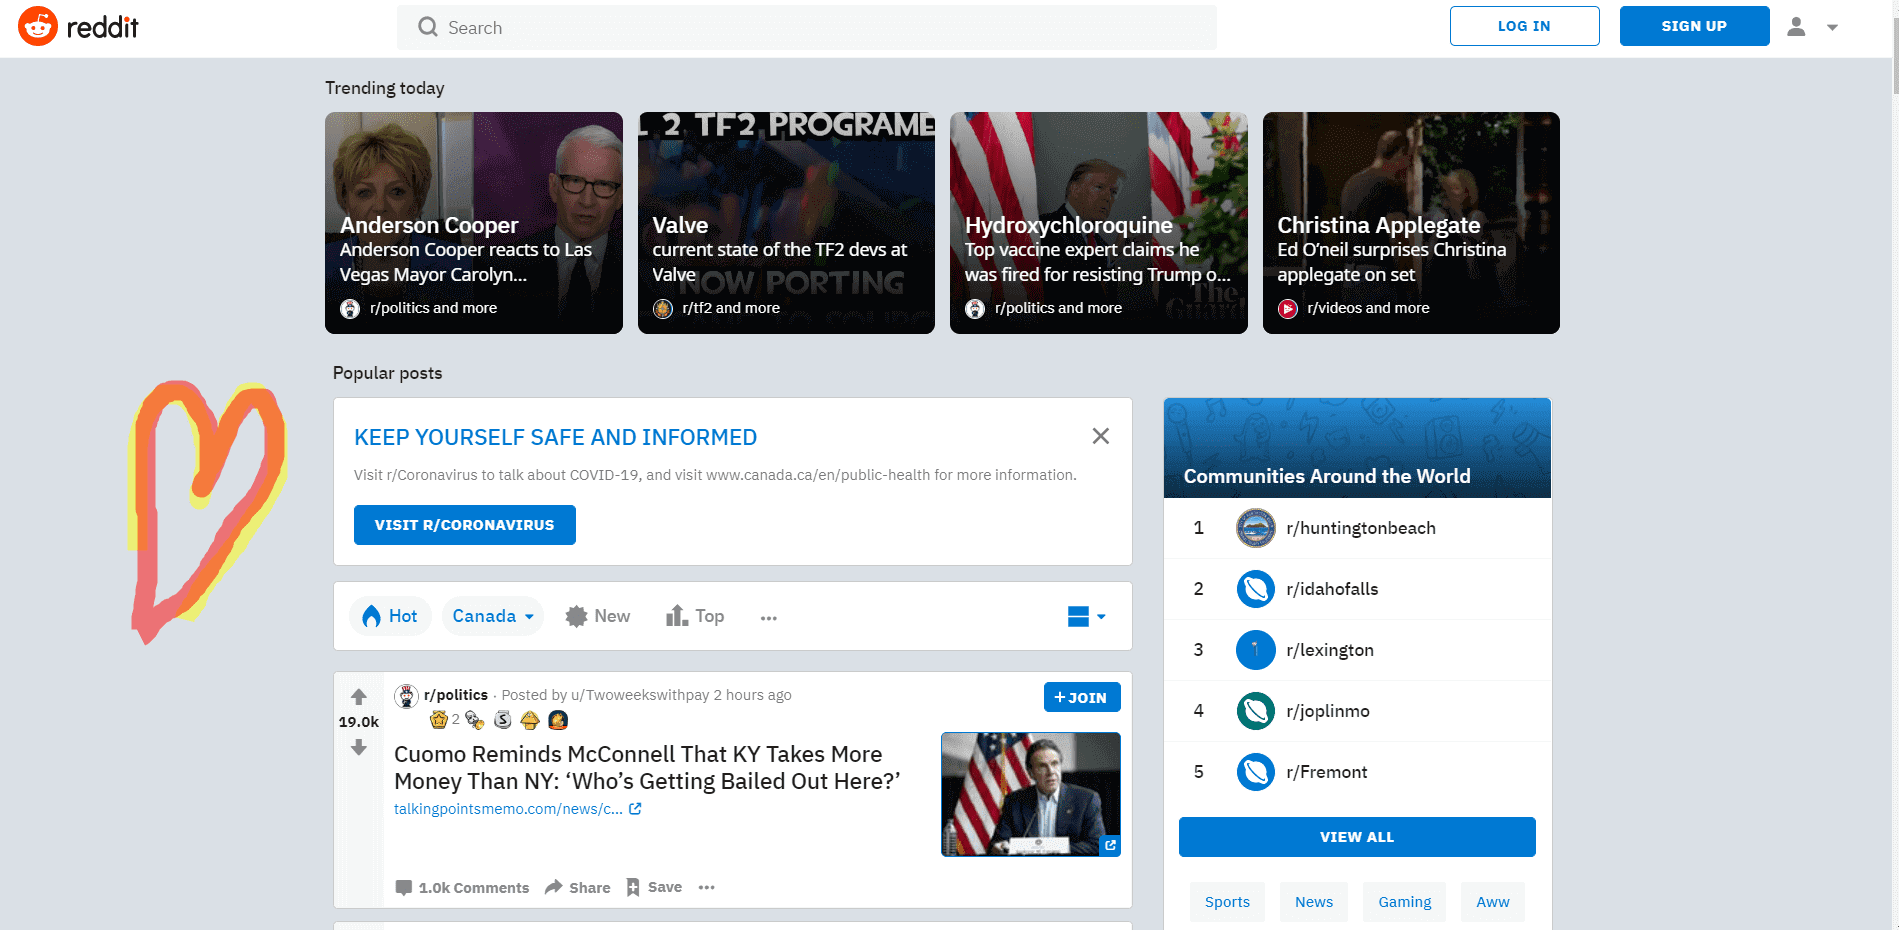Viewport: 1899px width, 930px height.
Task: Open Valve TF2 trending card
Action: [x=786, y=223]
